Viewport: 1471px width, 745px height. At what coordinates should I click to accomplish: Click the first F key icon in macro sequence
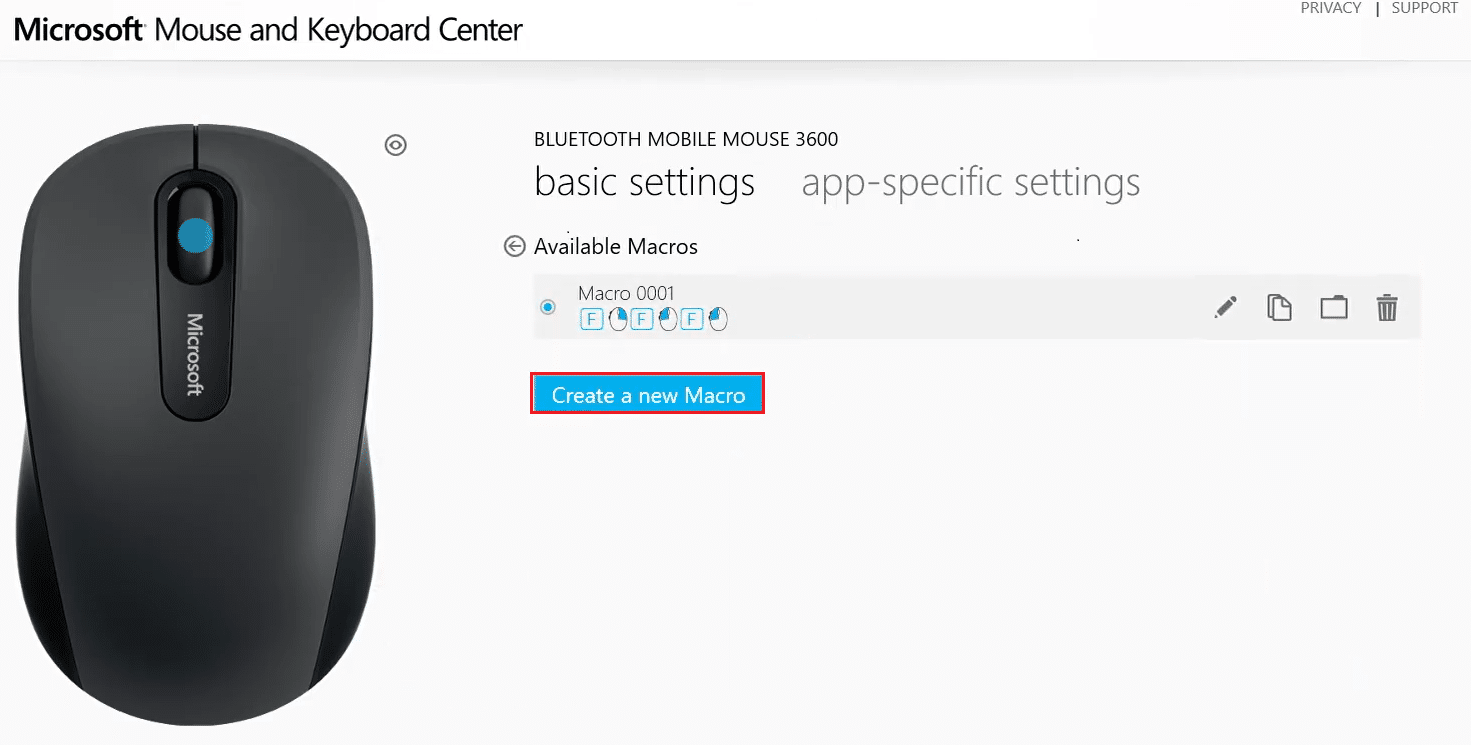coord(592,319)
